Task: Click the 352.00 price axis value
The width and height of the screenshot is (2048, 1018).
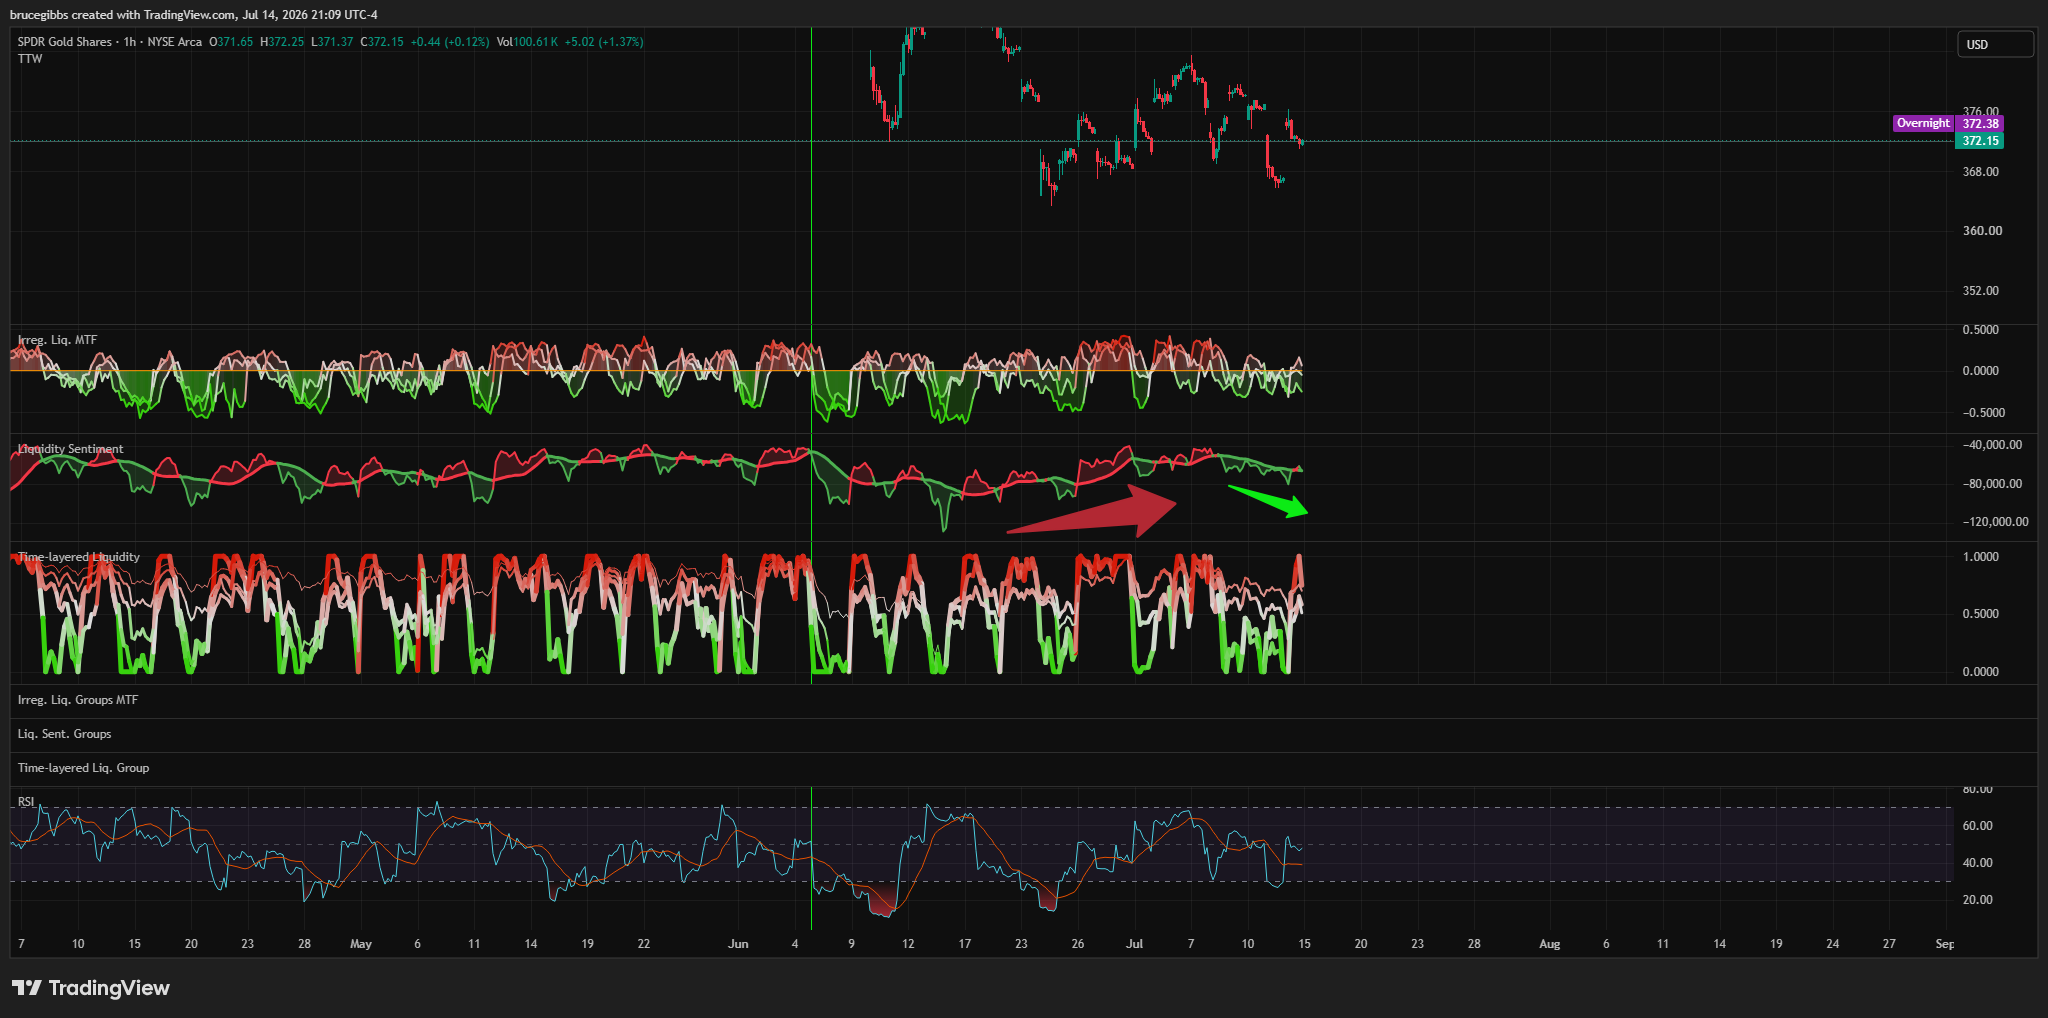Action: (1981, 291)
